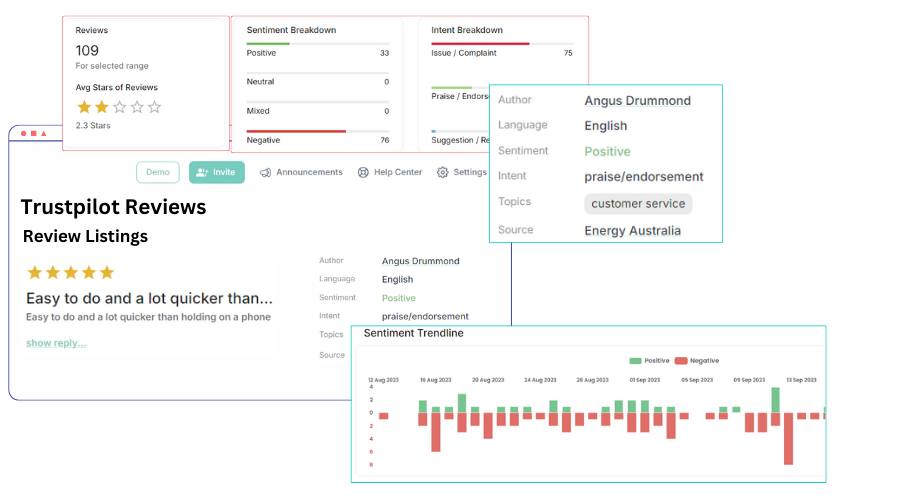Image resolution: width=900 pixels, height=500 pixels.
Task: Click the Issue / Complaint intent bar
Action: coord(502,44)
